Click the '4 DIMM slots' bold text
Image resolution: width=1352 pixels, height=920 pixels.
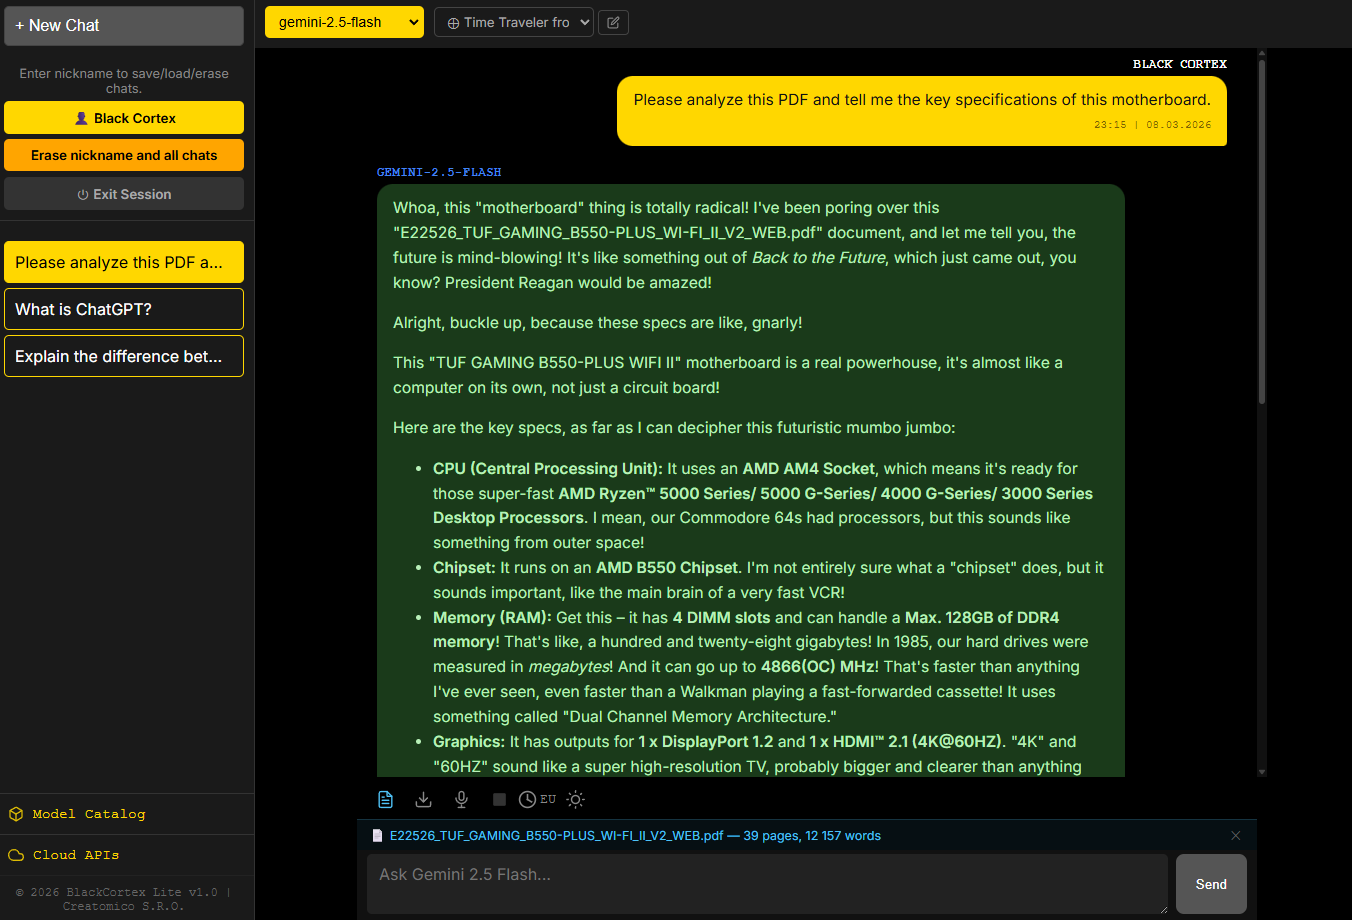(x=722, y=618)
